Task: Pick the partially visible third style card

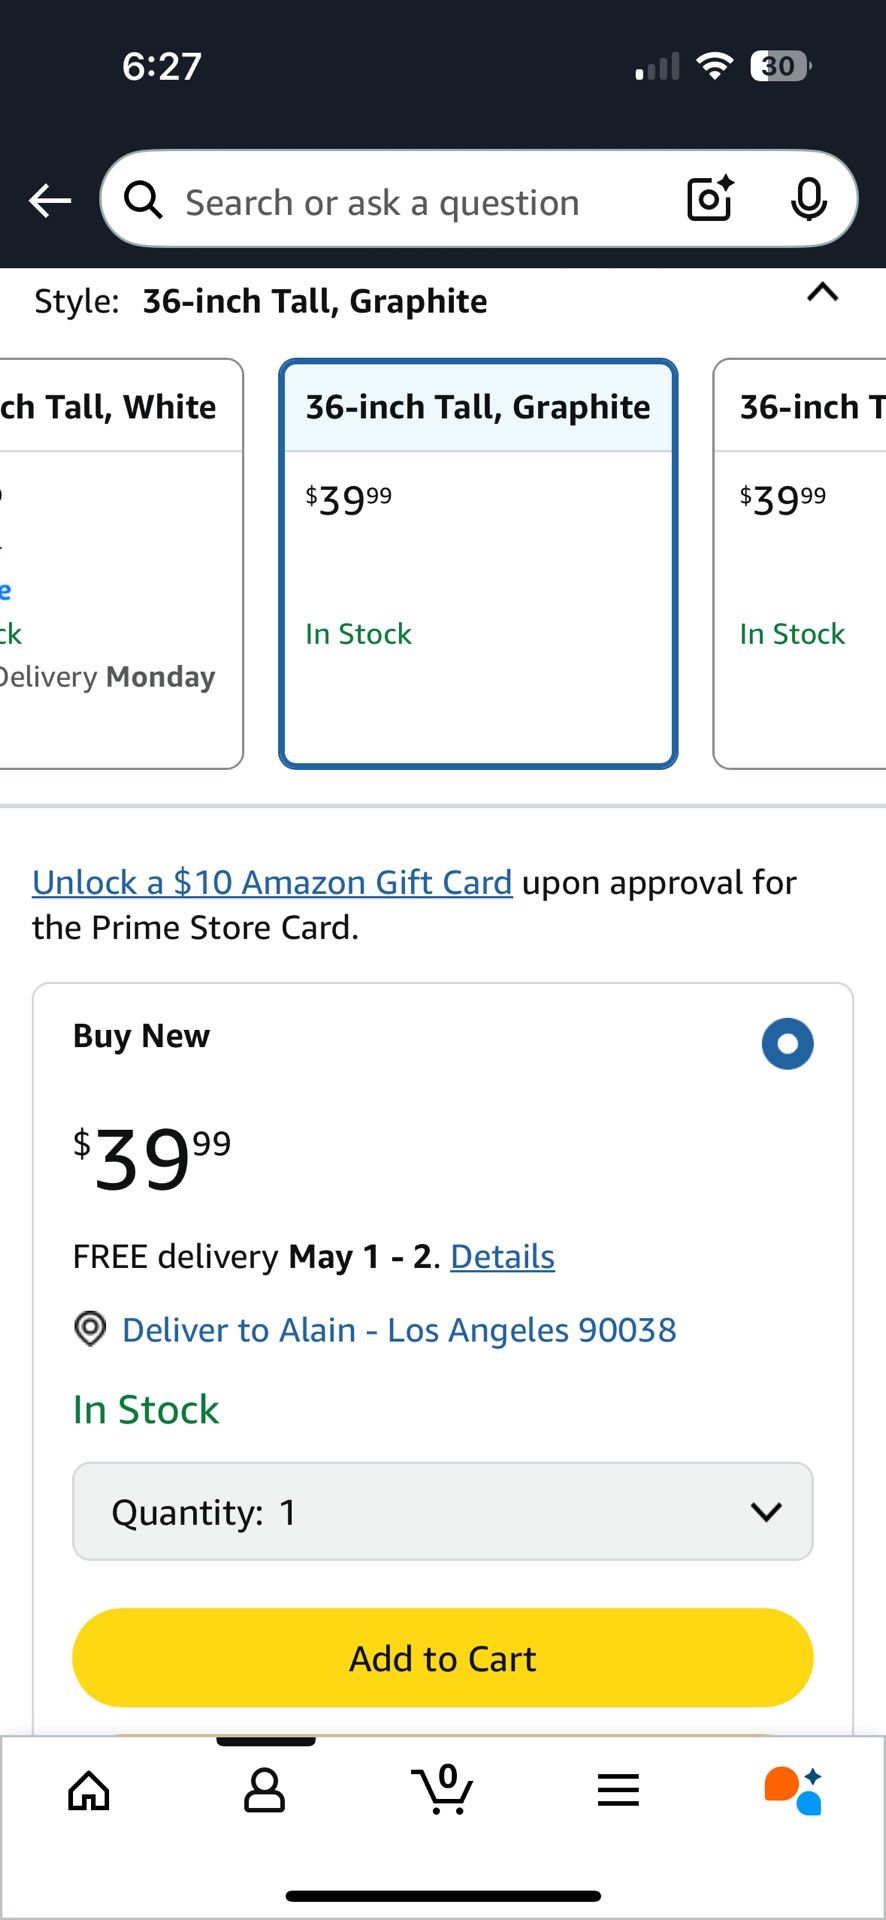Action: pyautogui.click(x=800, y=563)
